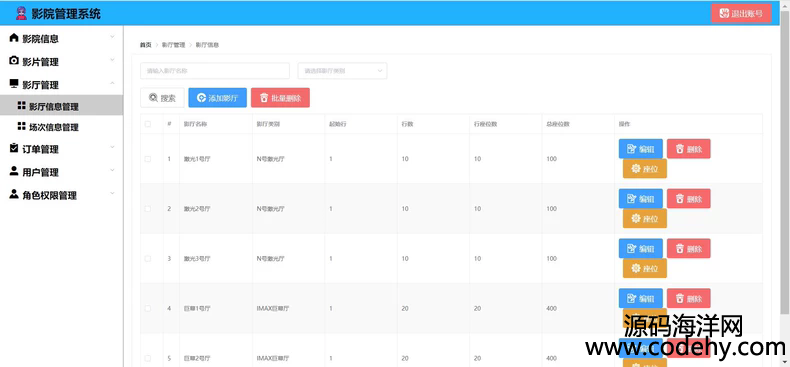Click the home icon next to 影院信息

tap(14, 38)
